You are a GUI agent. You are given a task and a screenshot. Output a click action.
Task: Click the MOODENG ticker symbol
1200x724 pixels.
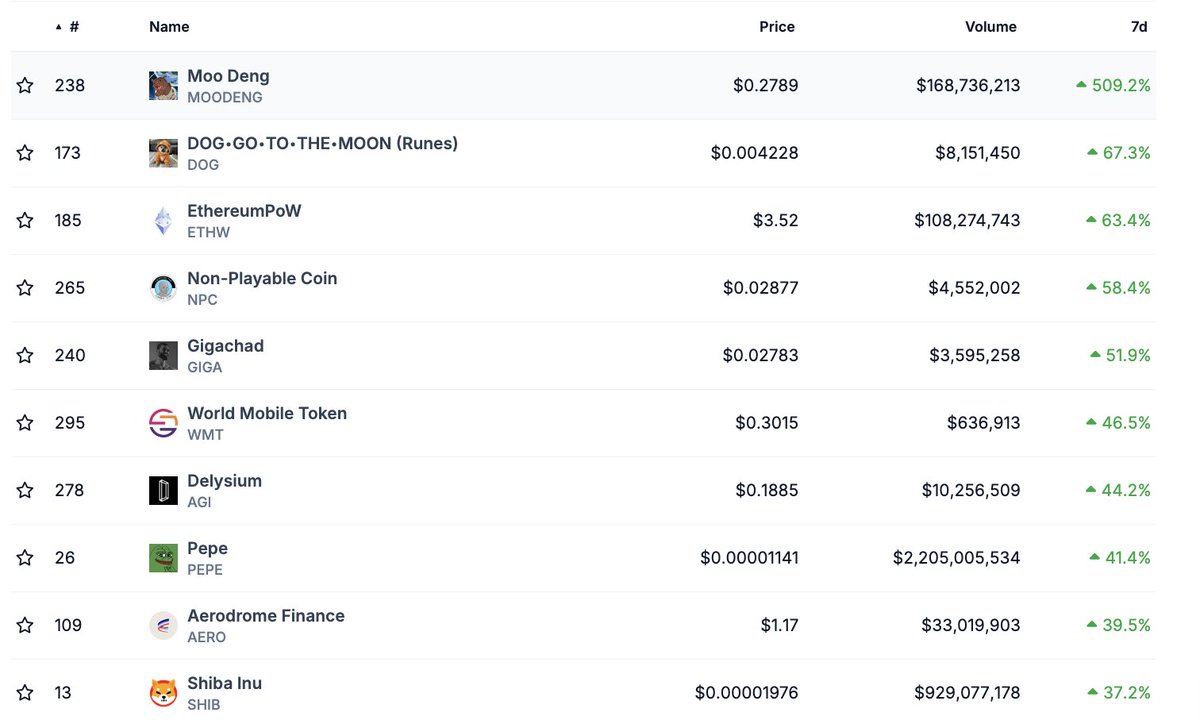click(x=225, y=98)
